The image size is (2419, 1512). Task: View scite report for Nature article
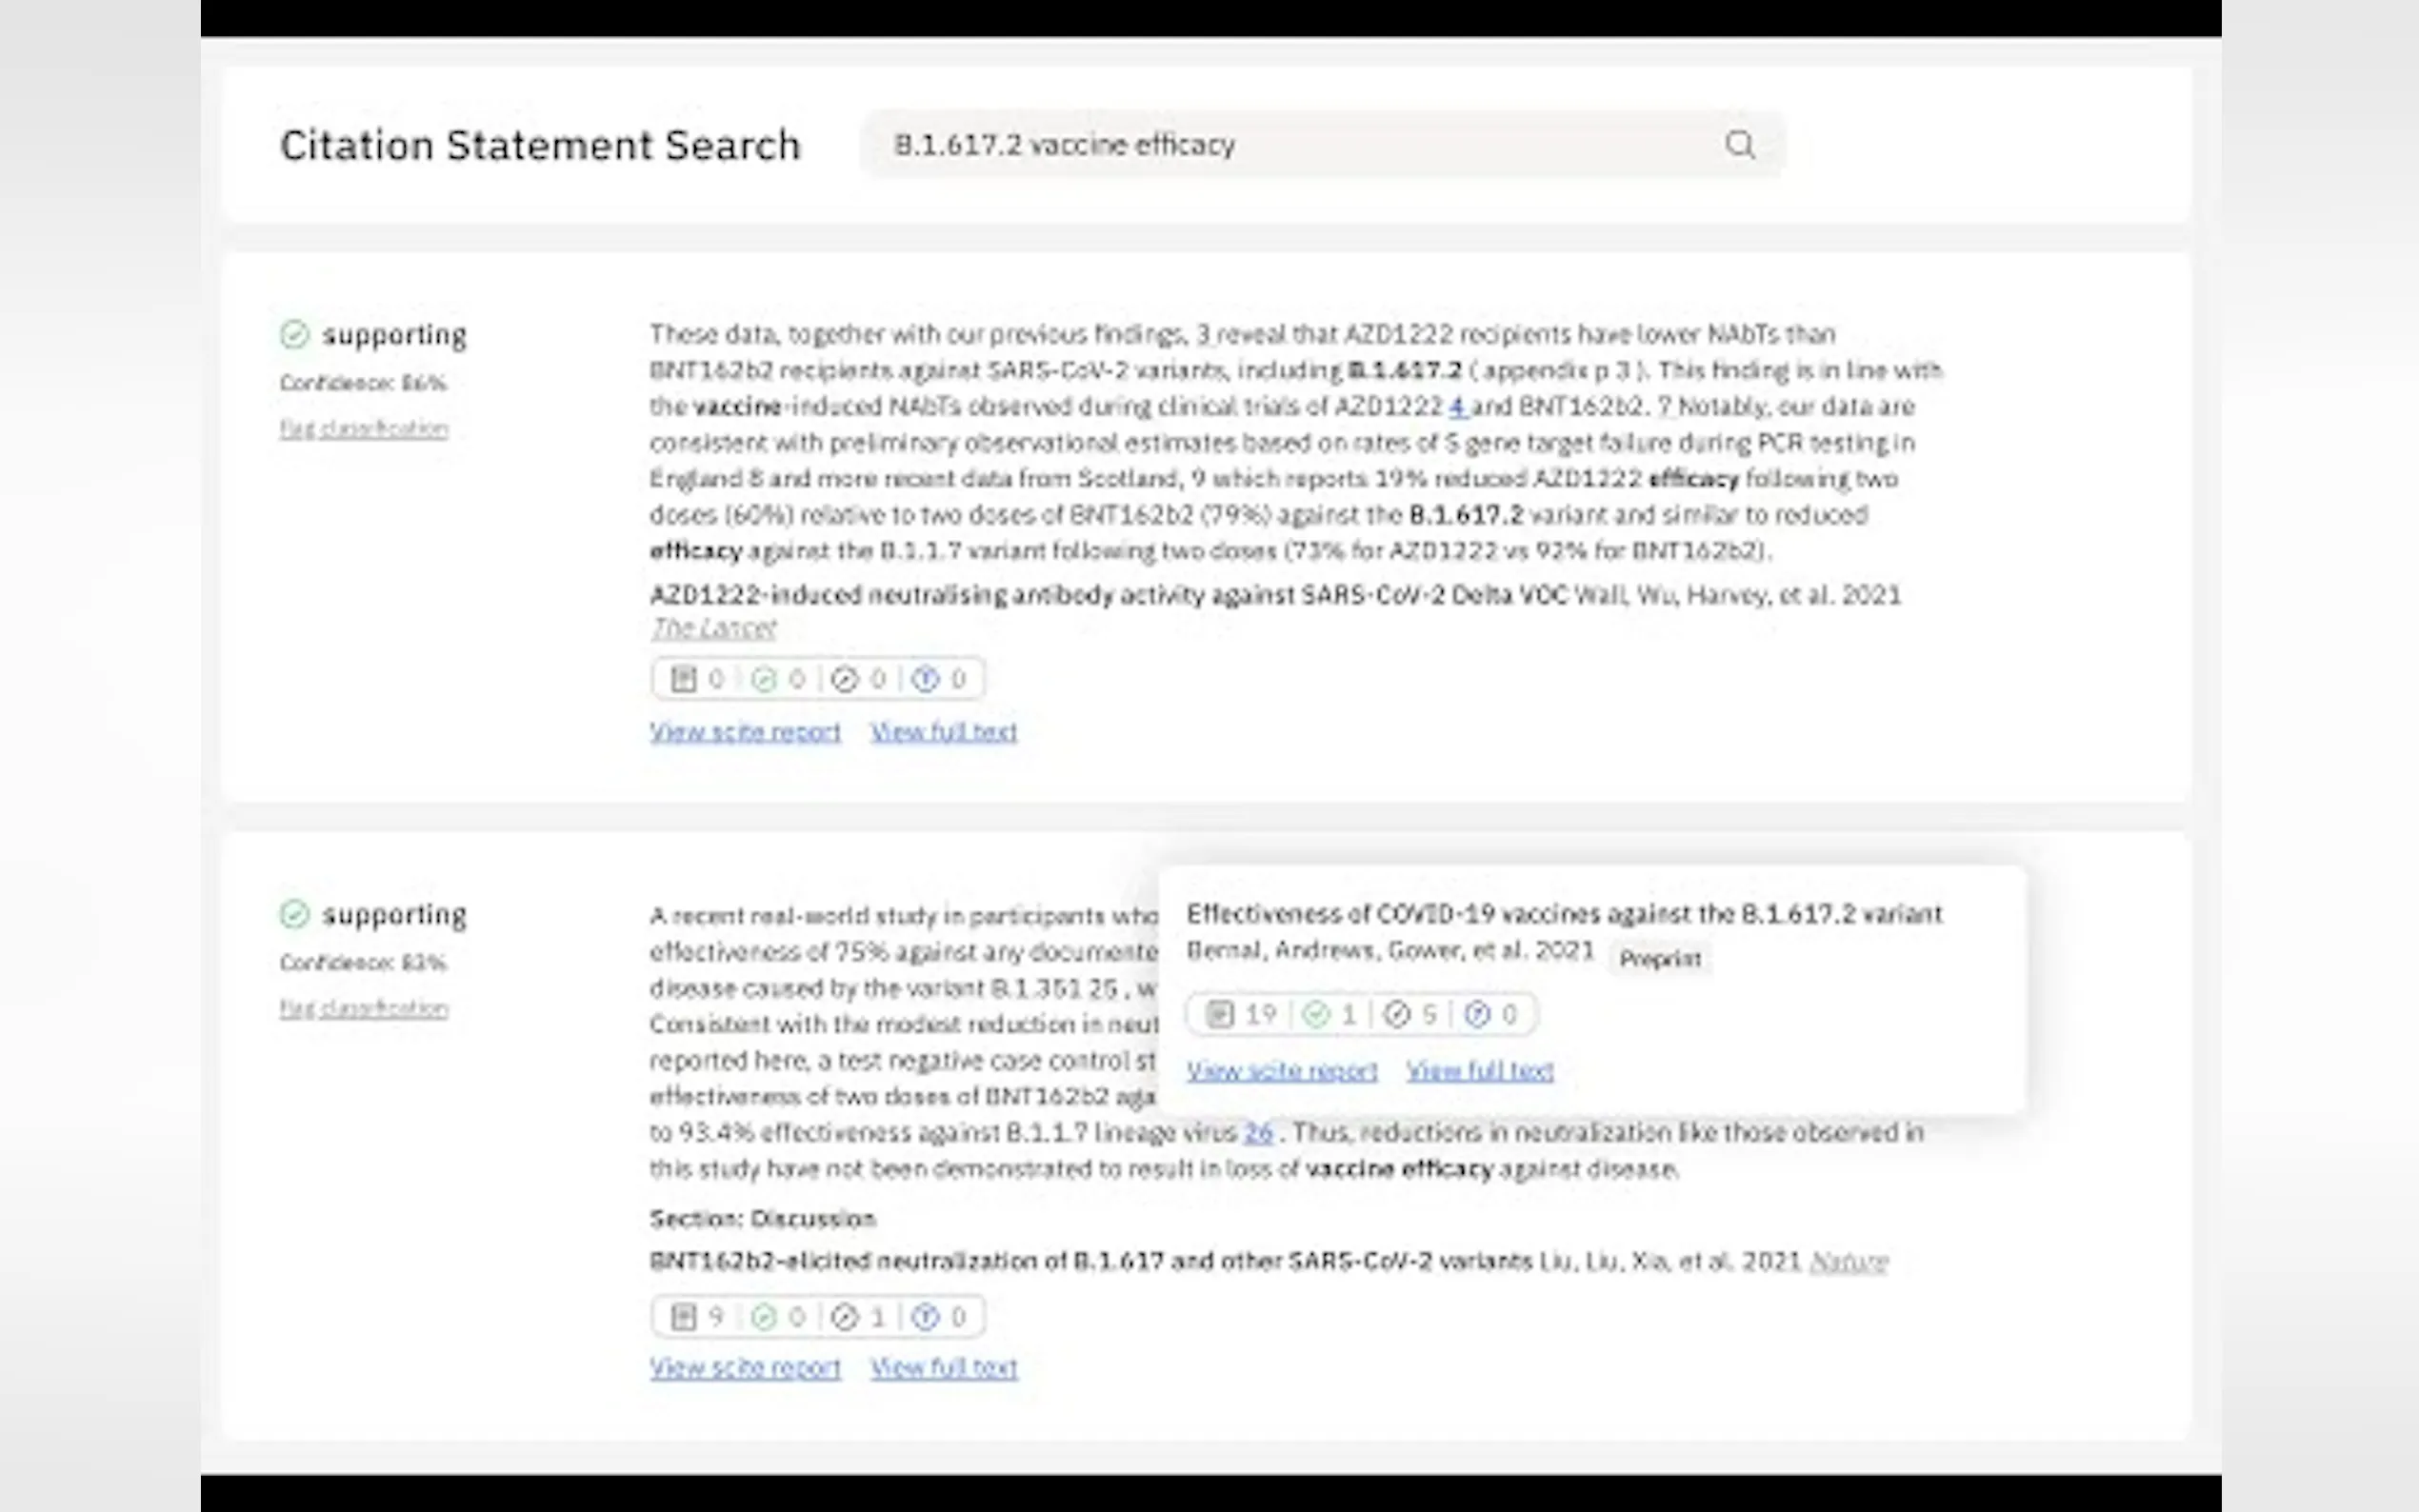tap(745, 1368)
